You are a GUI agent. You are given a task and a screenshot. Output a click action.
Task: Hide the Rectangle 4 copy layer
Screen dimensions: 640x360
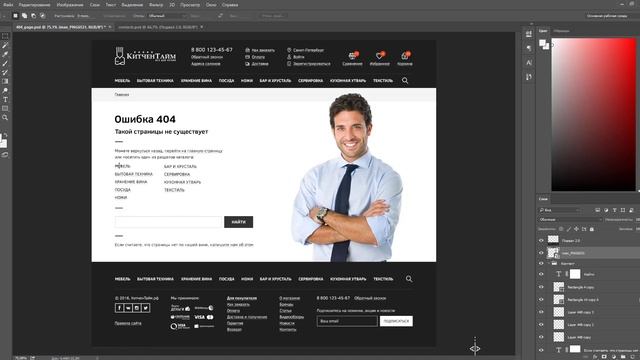point(542,287)
